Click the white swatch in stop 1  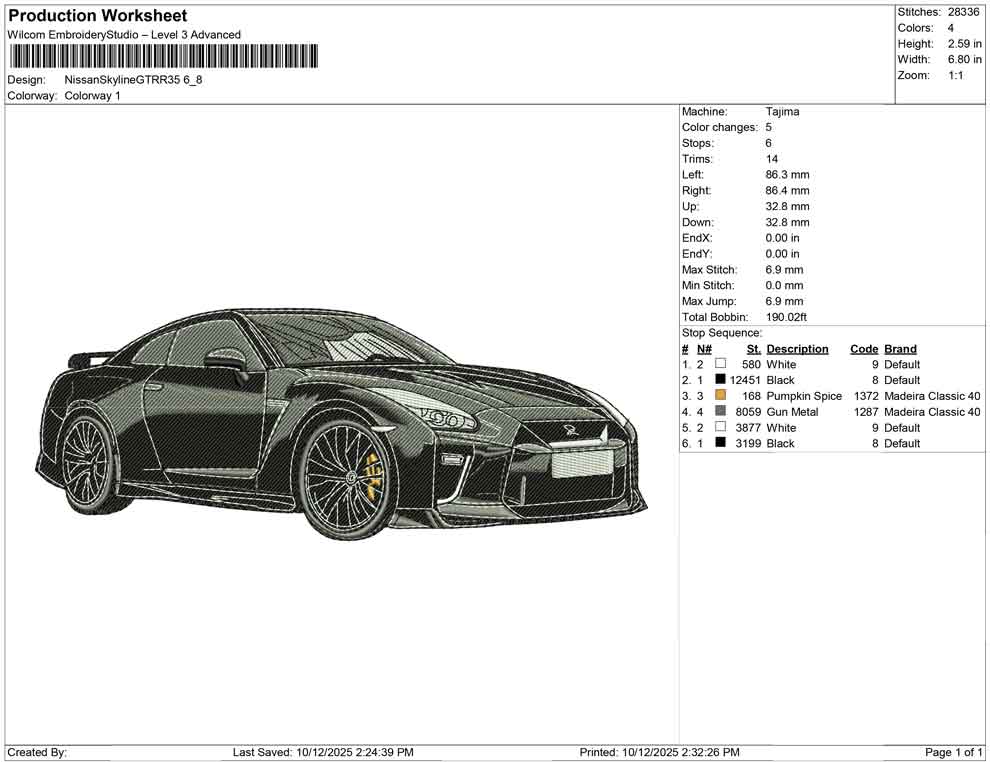pos(720,364)
